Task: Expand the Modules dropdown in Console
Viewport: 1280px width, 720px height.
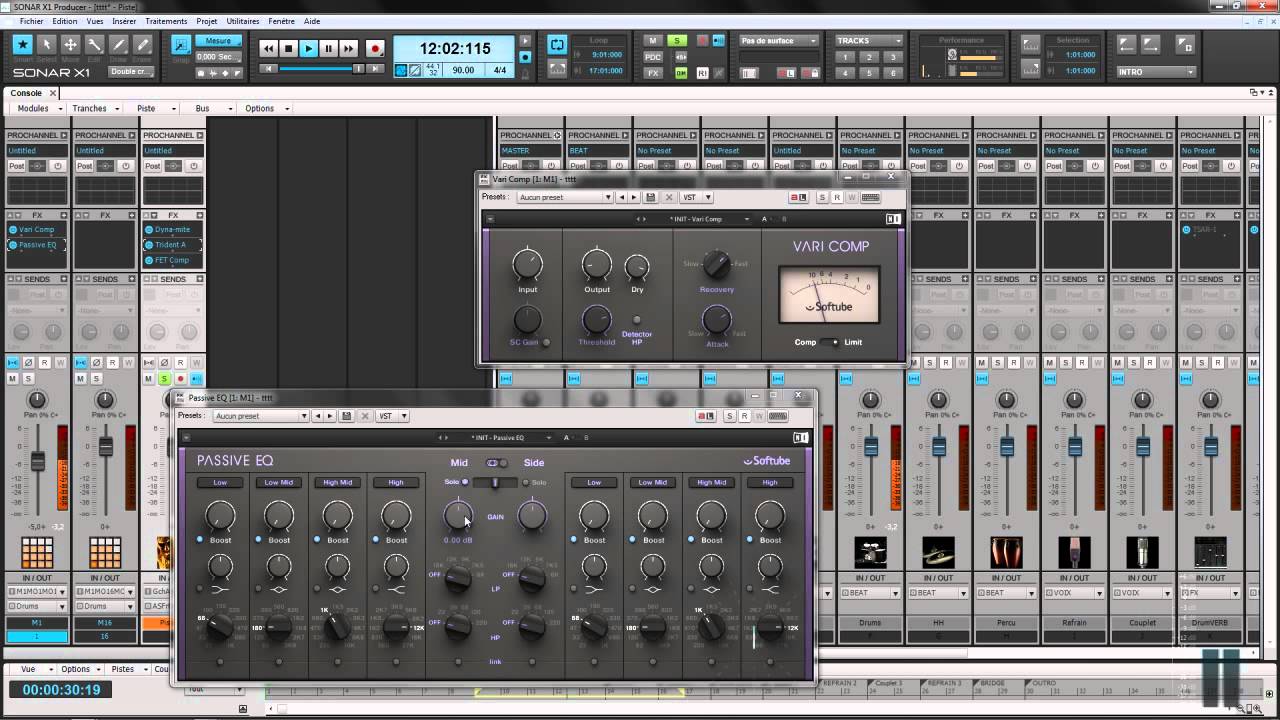Action: tap(40, 108)
